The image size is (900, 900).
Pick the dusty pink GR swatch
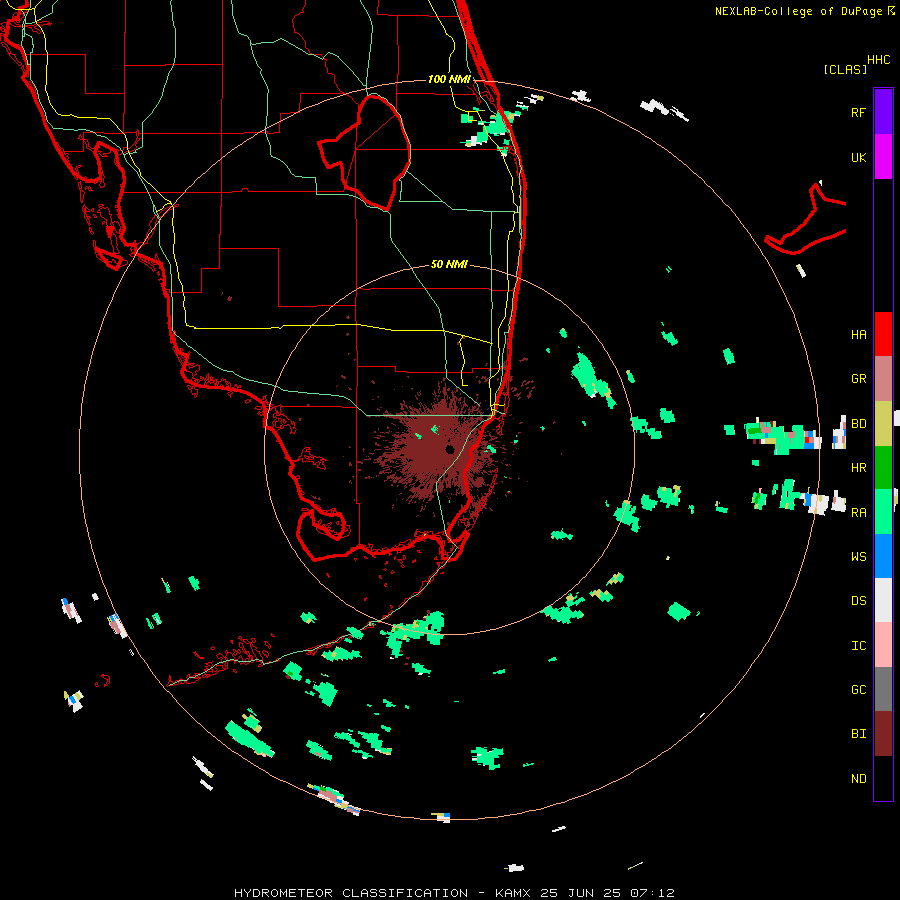[883, 379]
